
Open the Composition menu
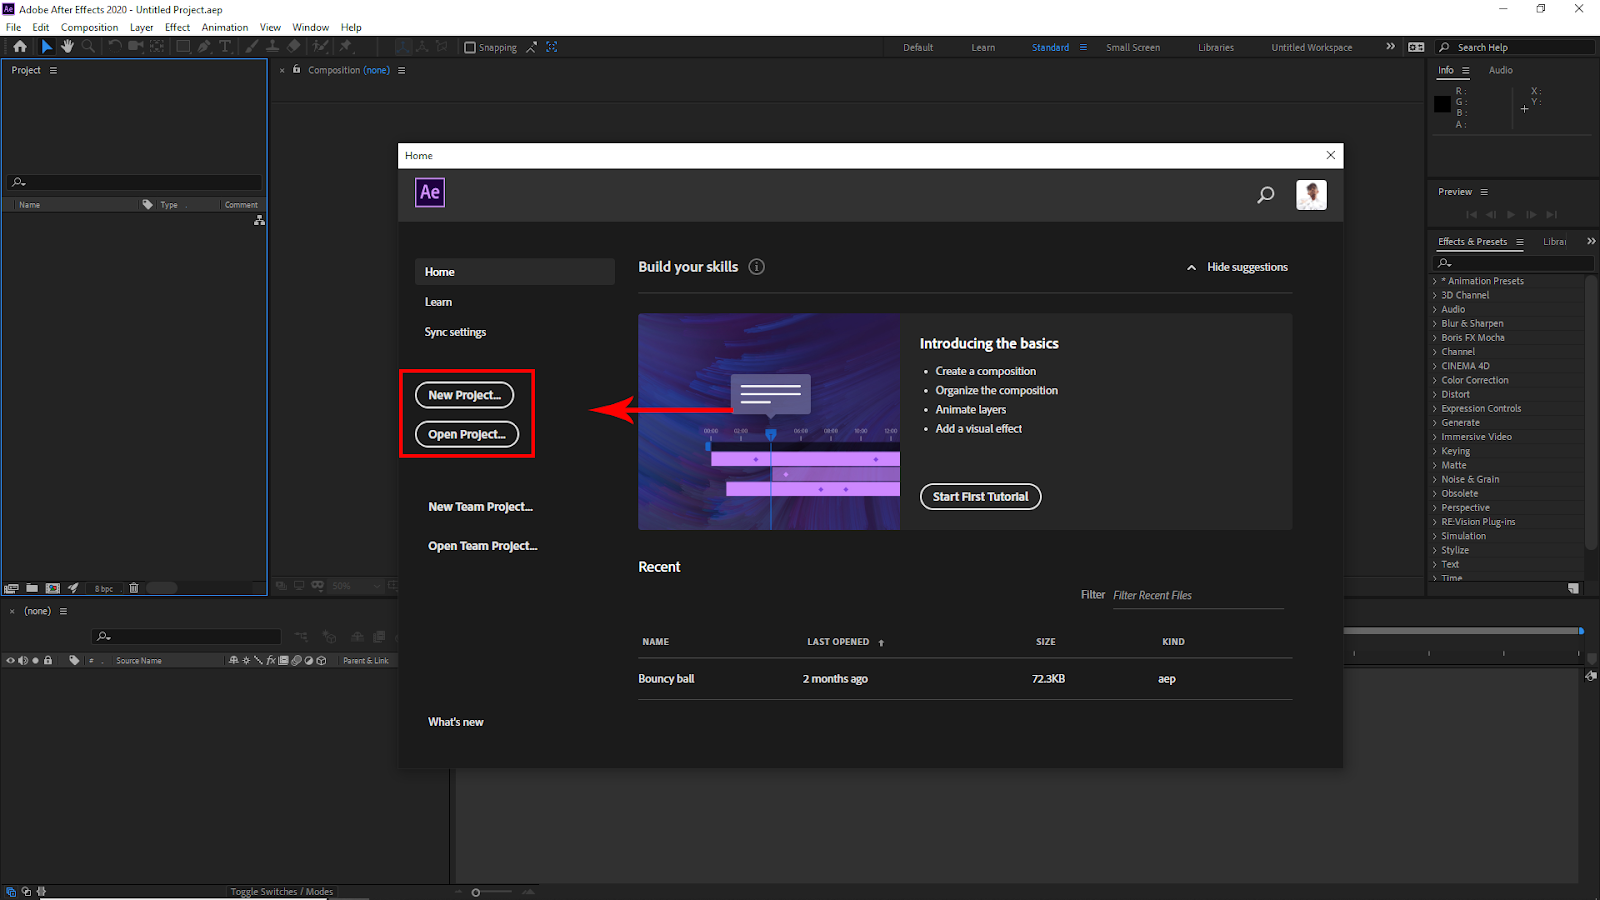point(89,27)
